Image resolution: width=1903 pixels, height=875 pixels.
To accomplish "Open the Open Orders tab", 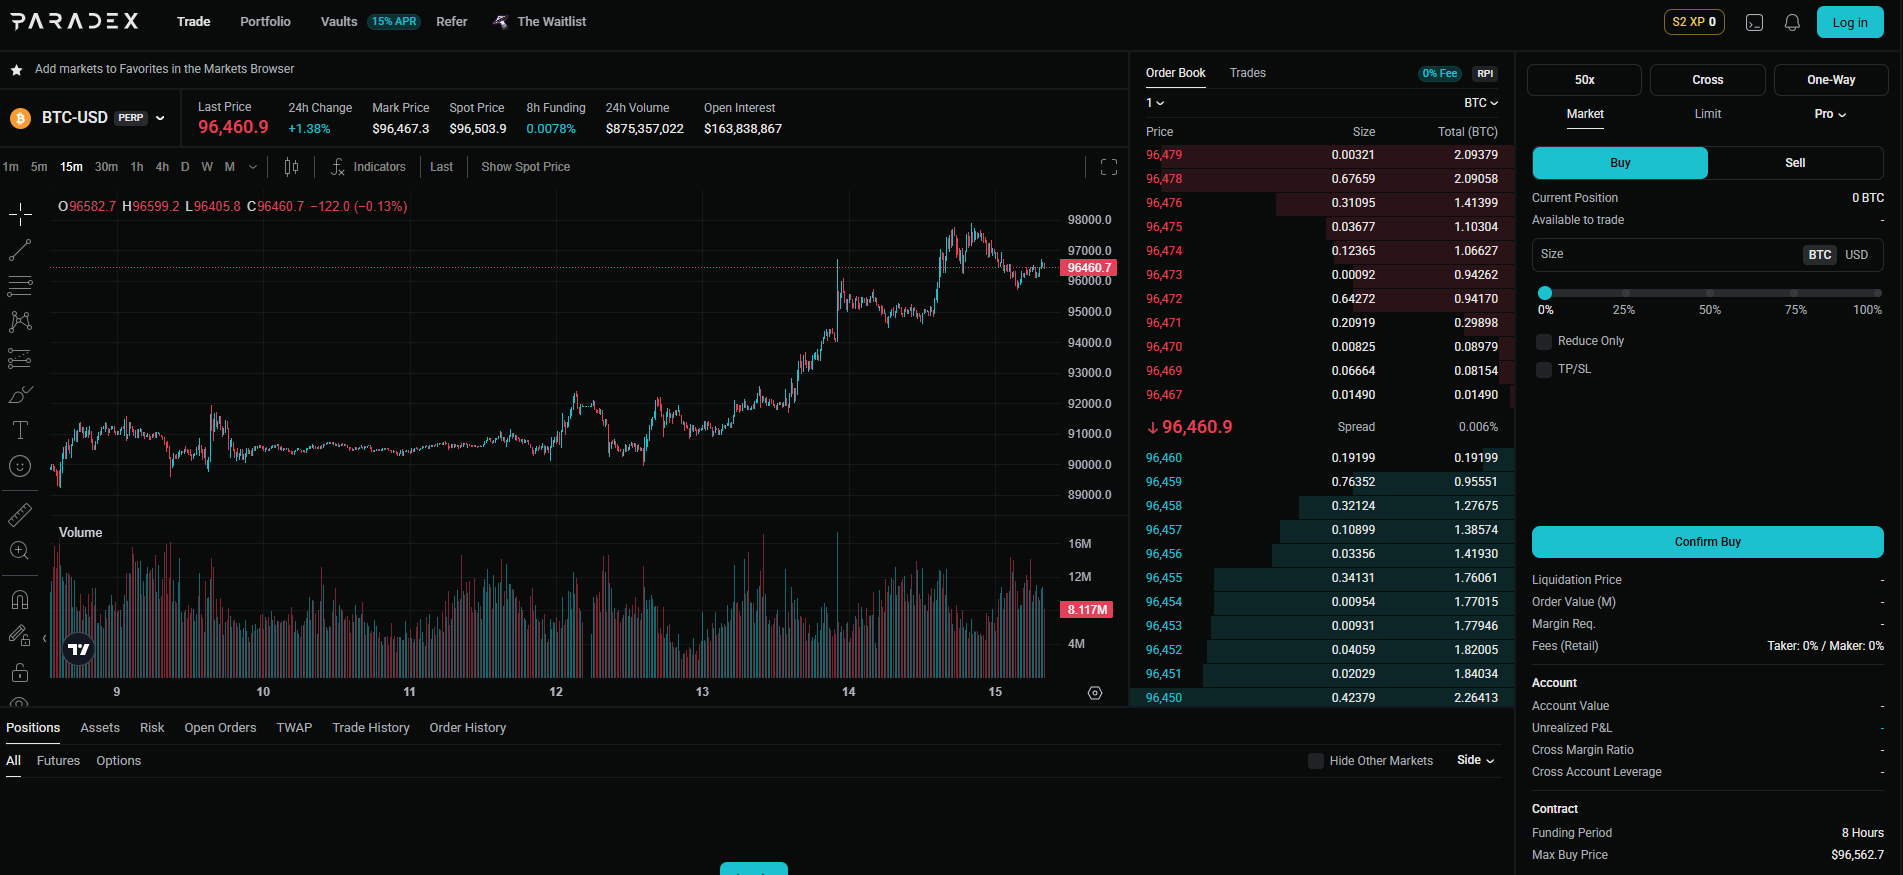I will click(x=220, y=728).
